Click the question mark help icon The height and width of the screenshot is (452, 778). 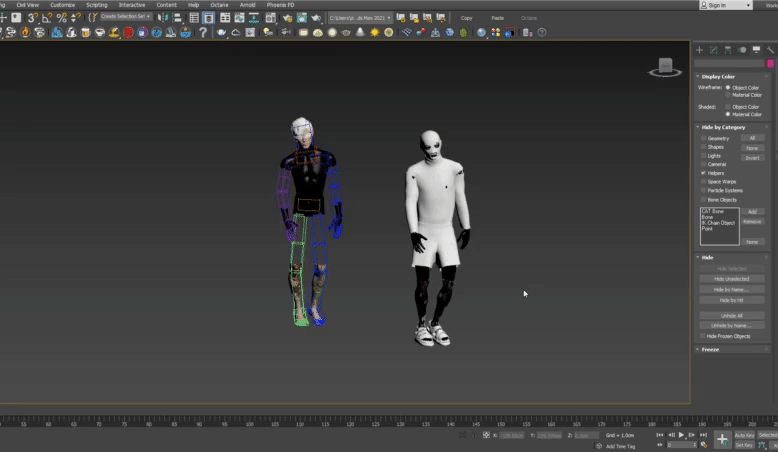pyautogui.click(x=203, y=32)
